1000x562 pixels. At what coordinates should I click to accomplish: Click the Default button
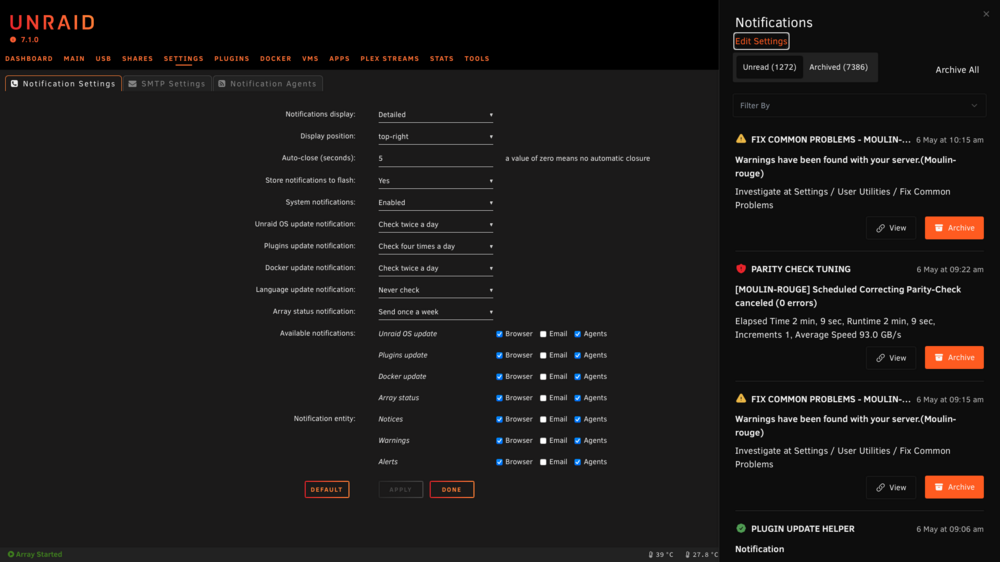(327, 489)
